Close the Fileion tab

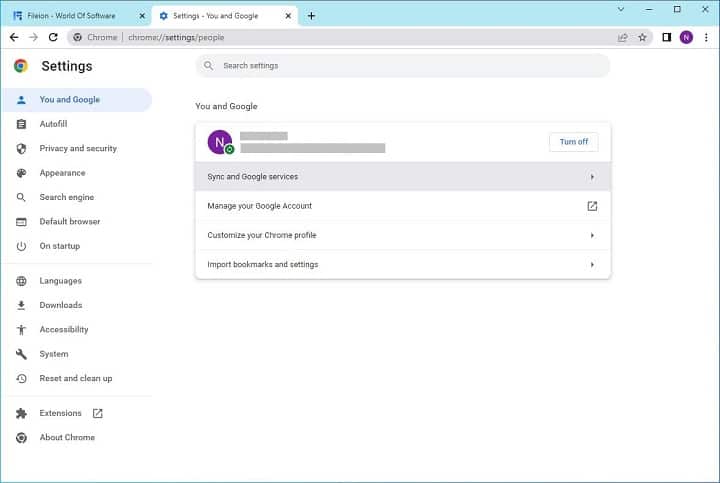[142, 16]
